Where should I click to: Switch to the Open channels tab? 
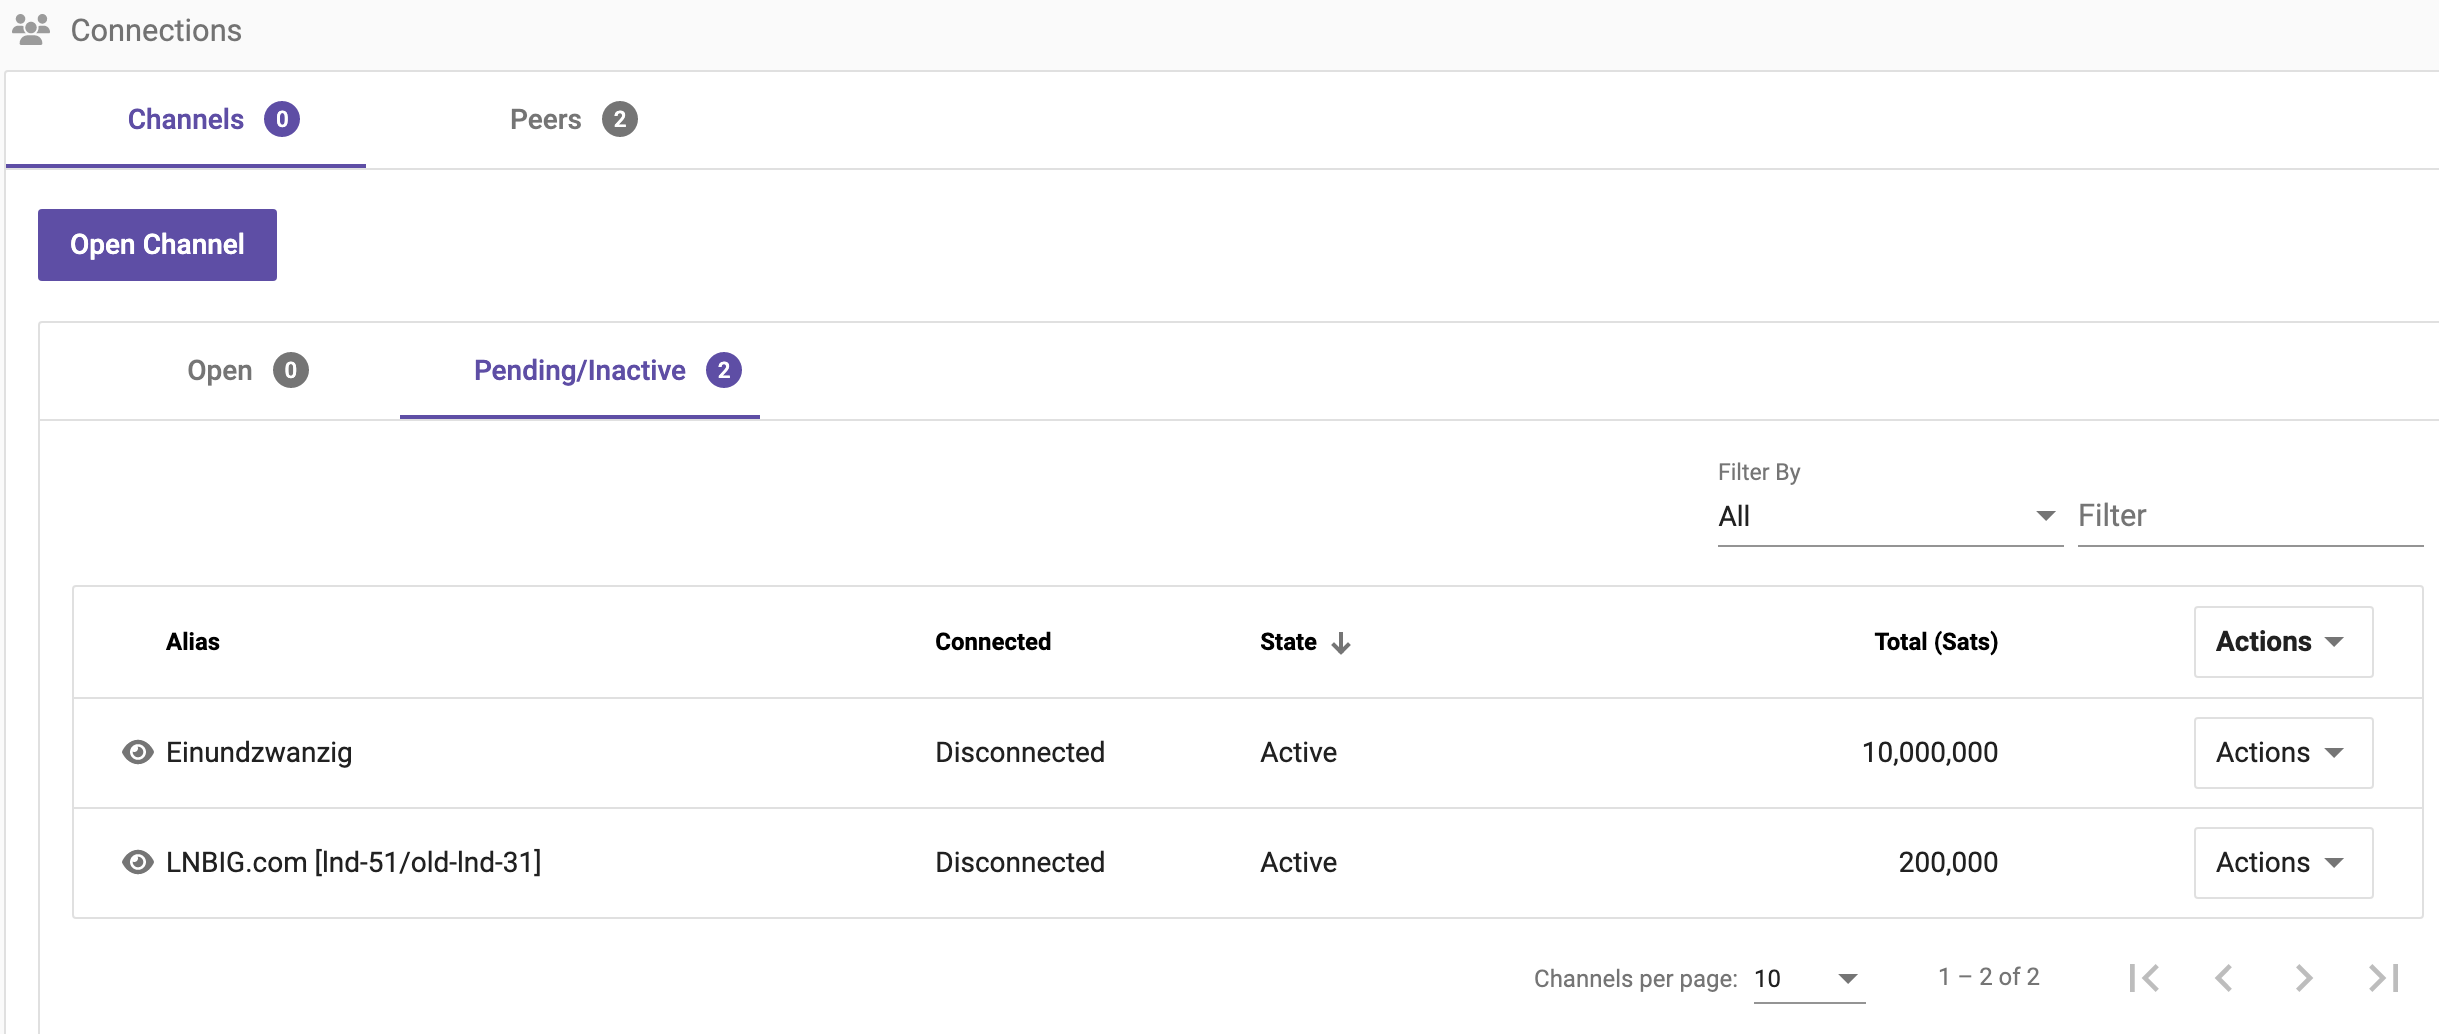click(x=247, y=371)
